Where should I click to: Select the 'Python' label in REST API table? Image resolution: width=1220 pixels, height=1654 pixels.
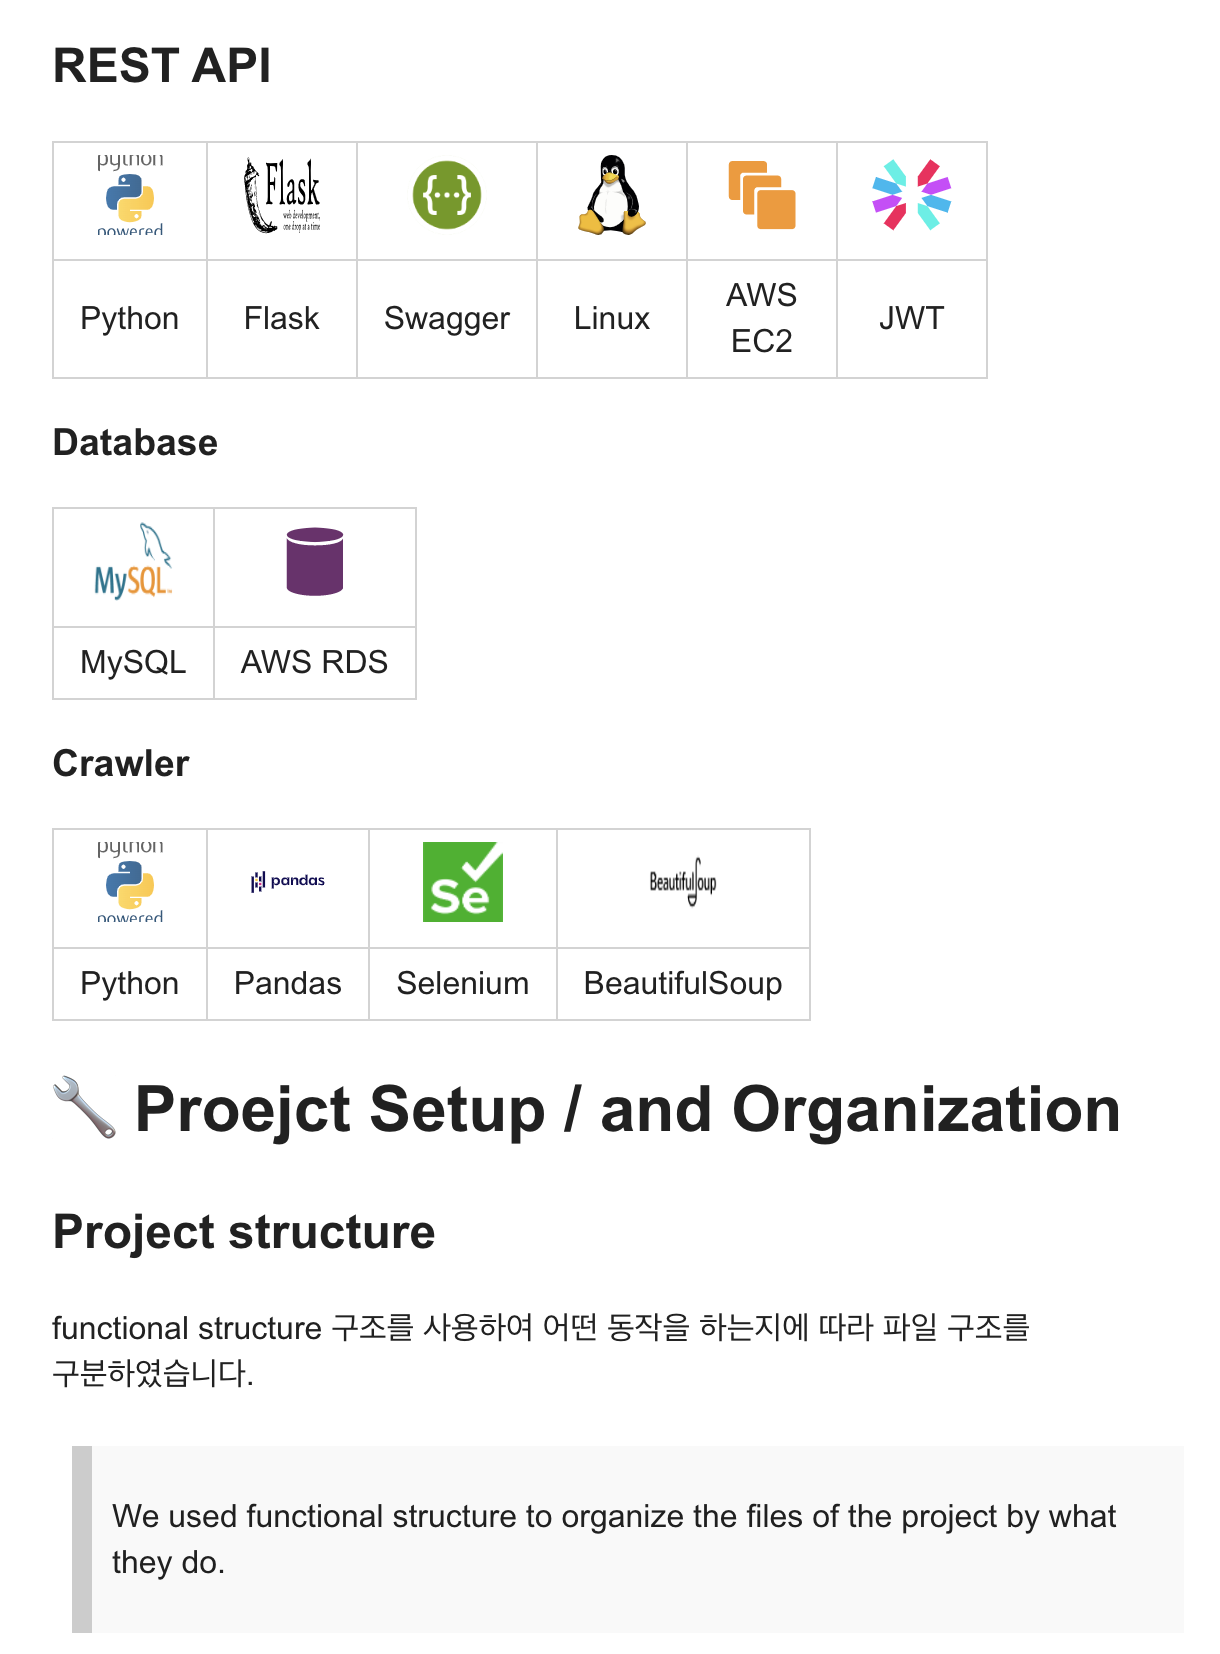[x=130, y=319]
